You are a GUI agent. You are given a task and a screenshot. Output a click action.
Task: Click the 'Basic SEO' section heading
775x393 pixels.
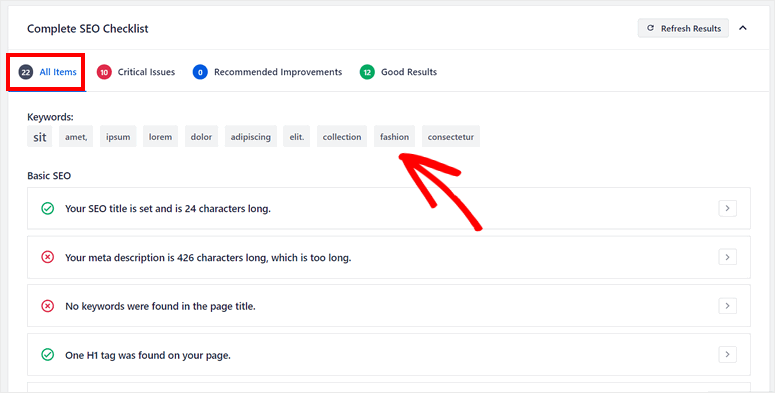coord(49,175)
